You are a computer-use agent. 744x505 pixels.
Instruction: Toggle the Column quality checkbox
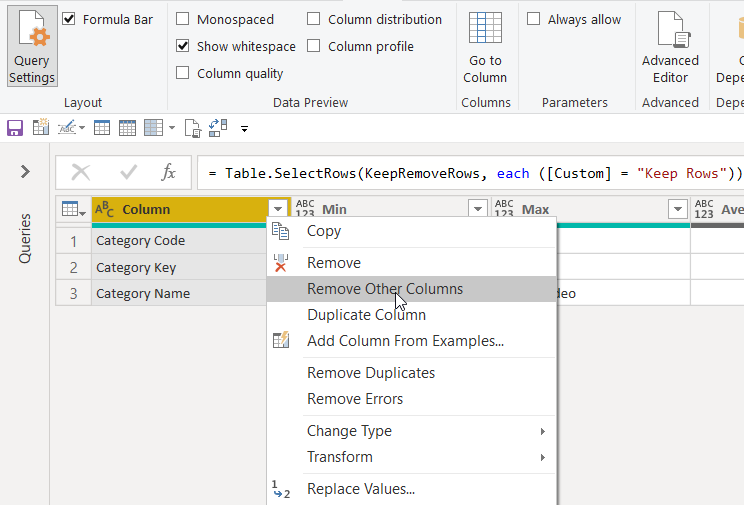pos(183,73)
